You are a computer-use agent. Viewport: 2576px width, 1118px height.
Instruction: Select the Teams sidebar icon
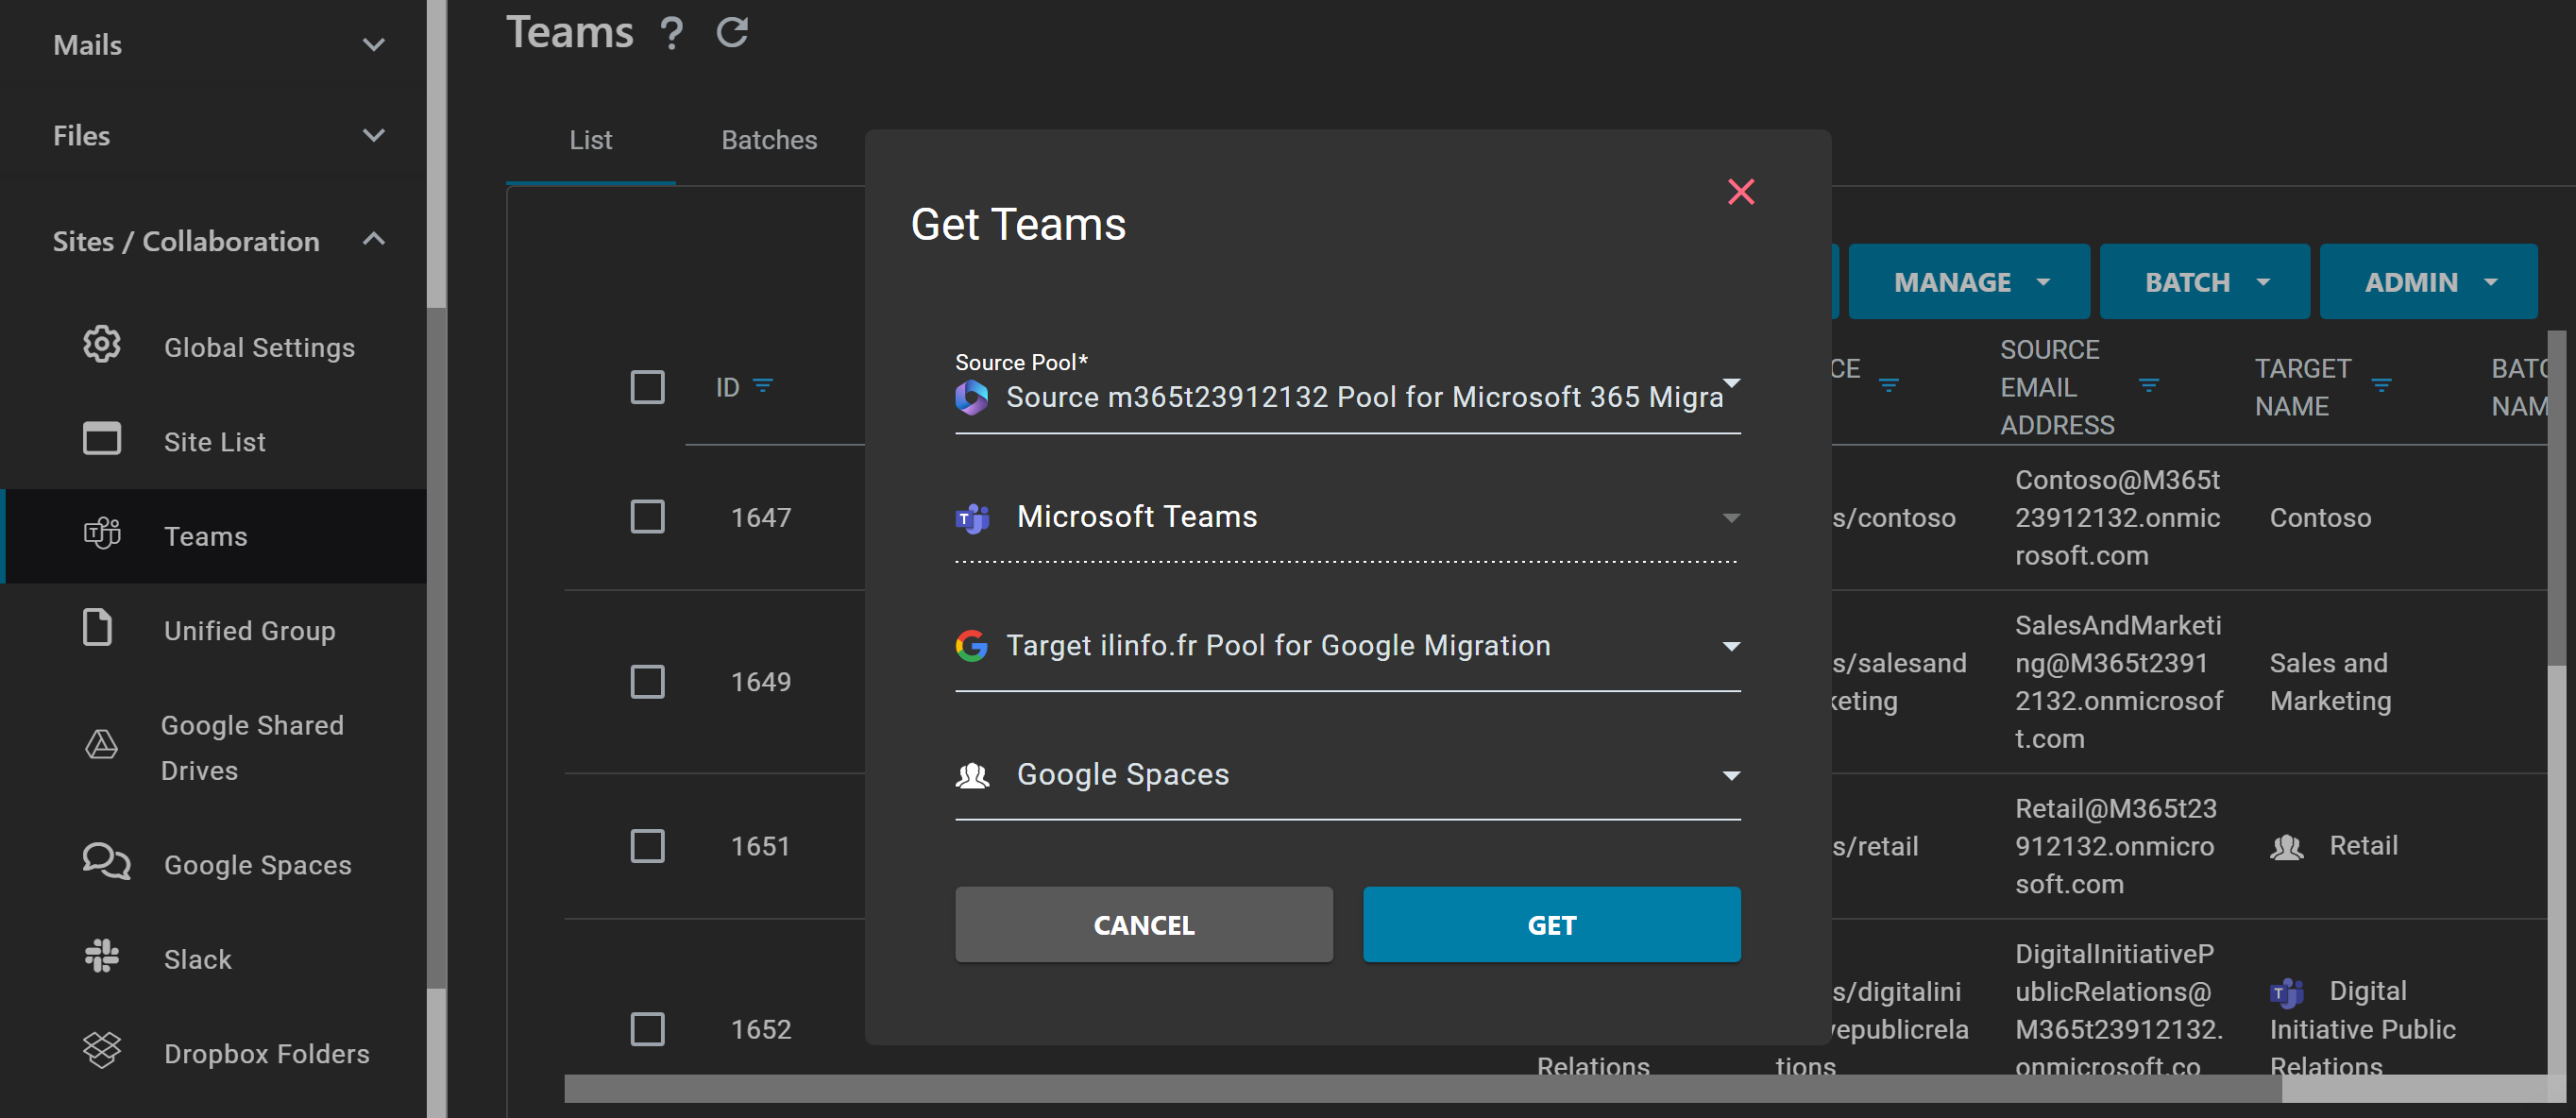tap(101, 534)
